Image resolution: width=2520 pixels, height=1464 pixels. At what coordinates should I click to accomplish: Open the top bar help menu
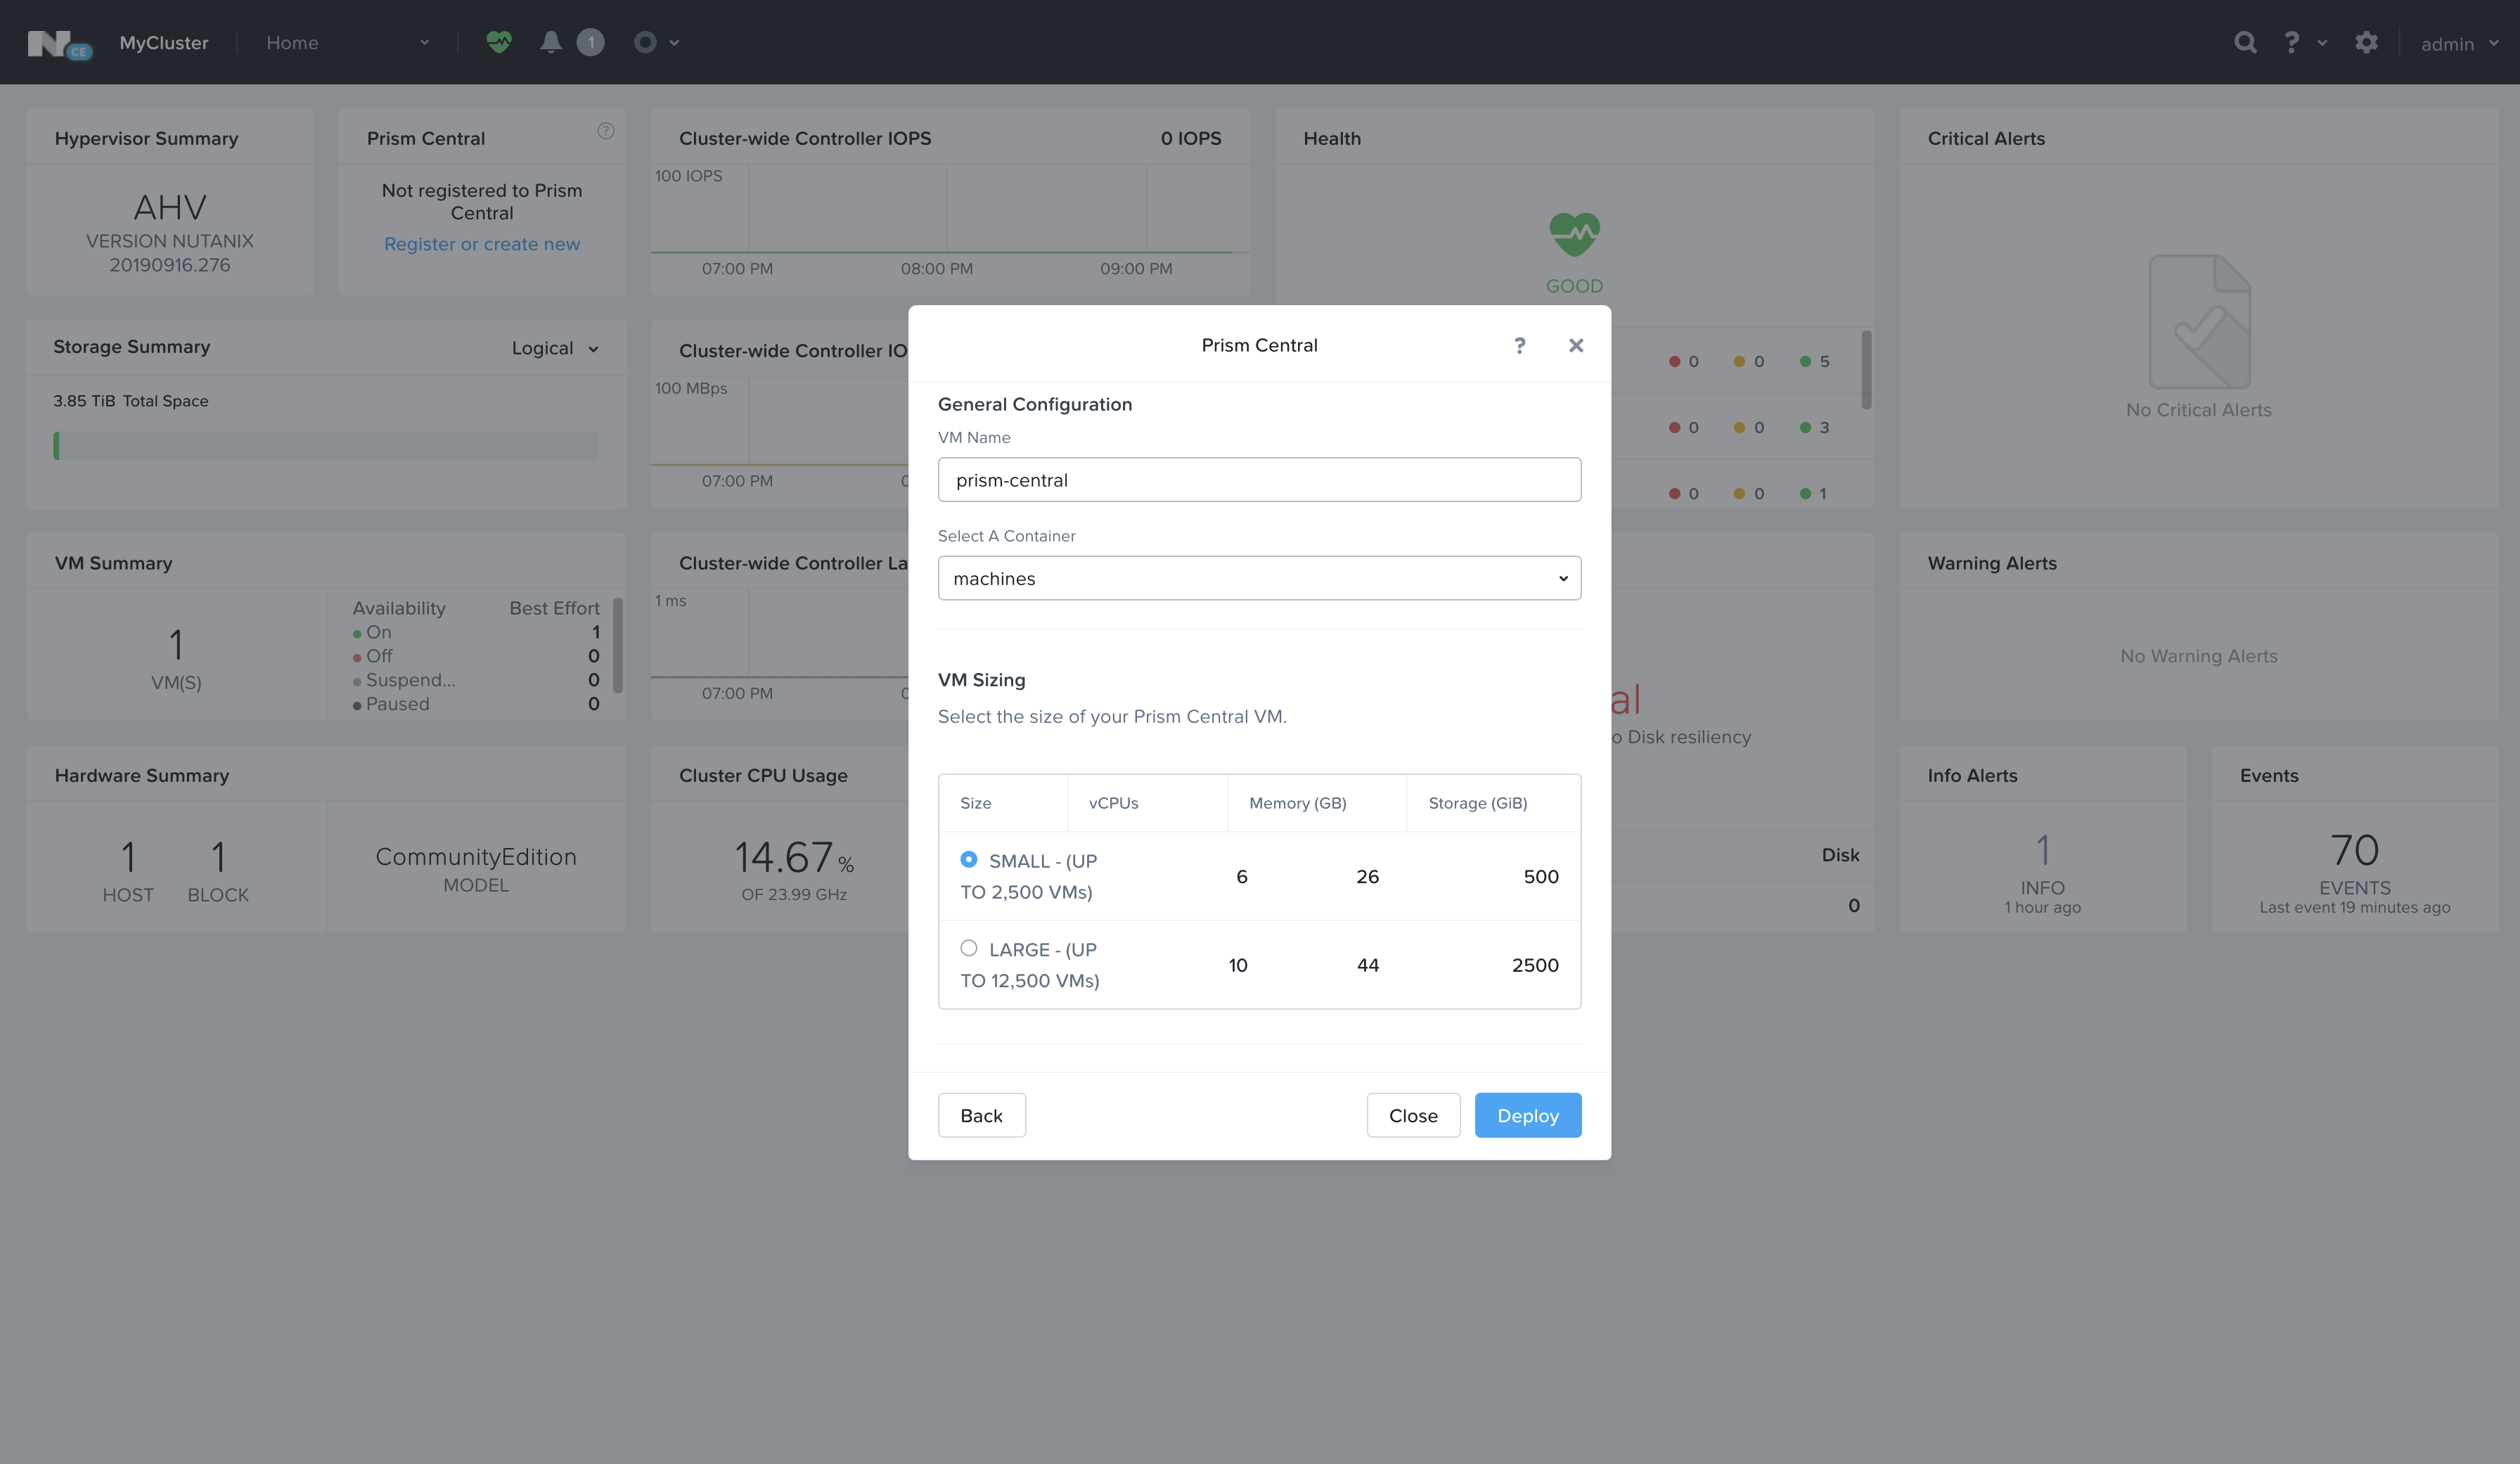click(x=2302, y=43)
